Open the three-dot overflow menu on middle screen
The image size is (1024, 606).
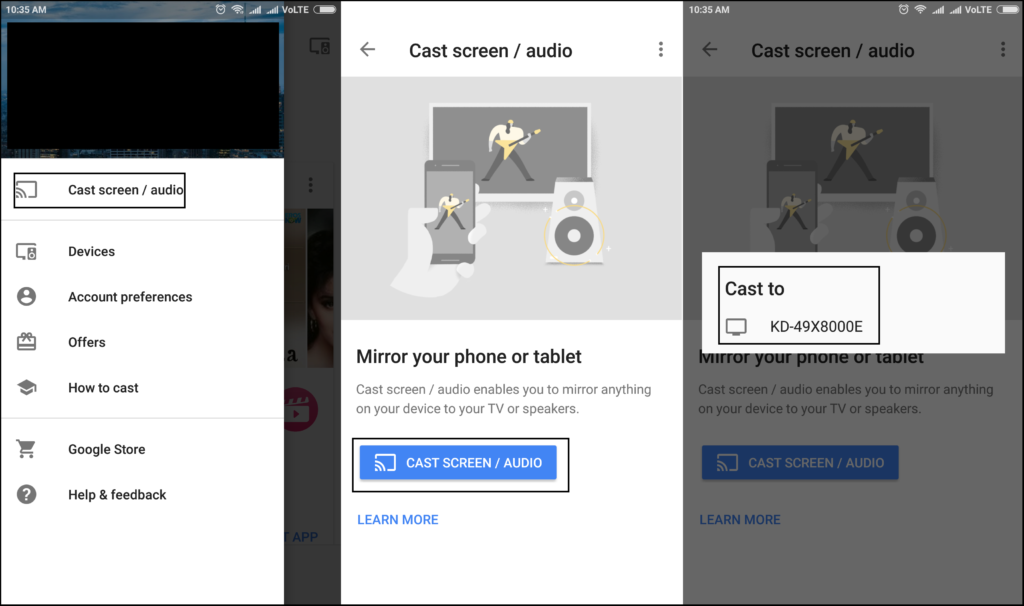pos(660,49)
